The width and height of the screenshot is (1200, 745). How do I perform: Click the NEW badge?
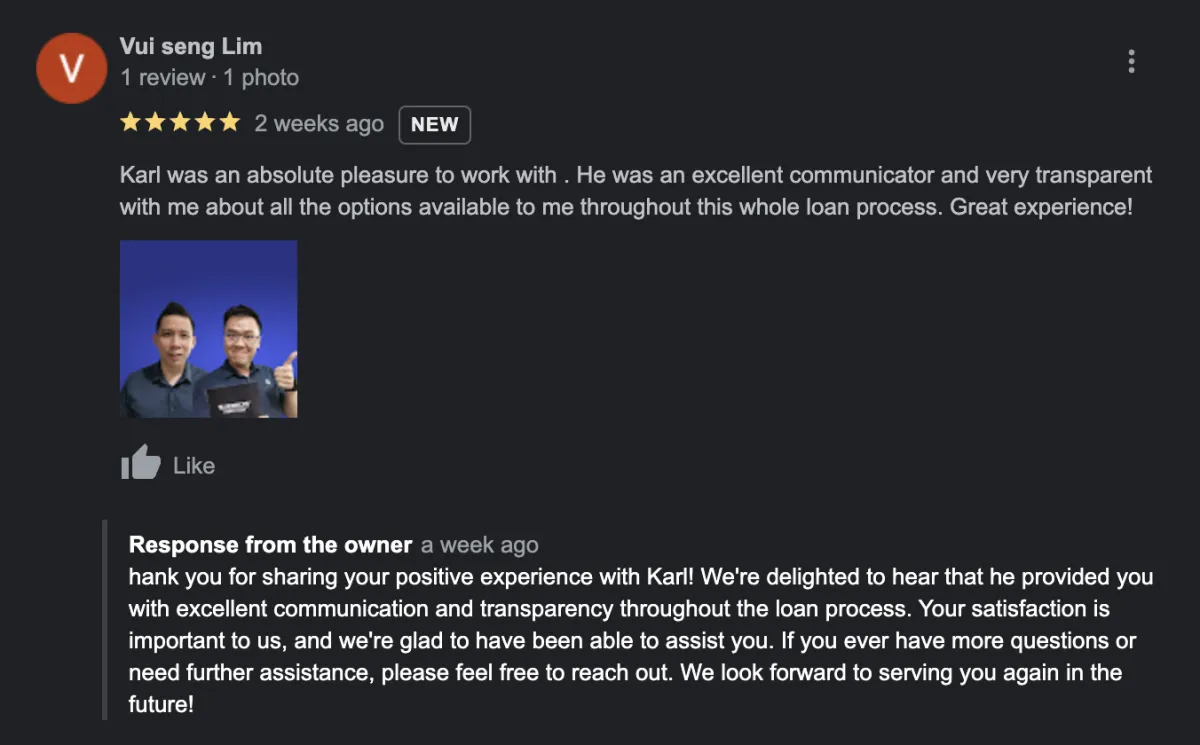click(x=434, y=125)
